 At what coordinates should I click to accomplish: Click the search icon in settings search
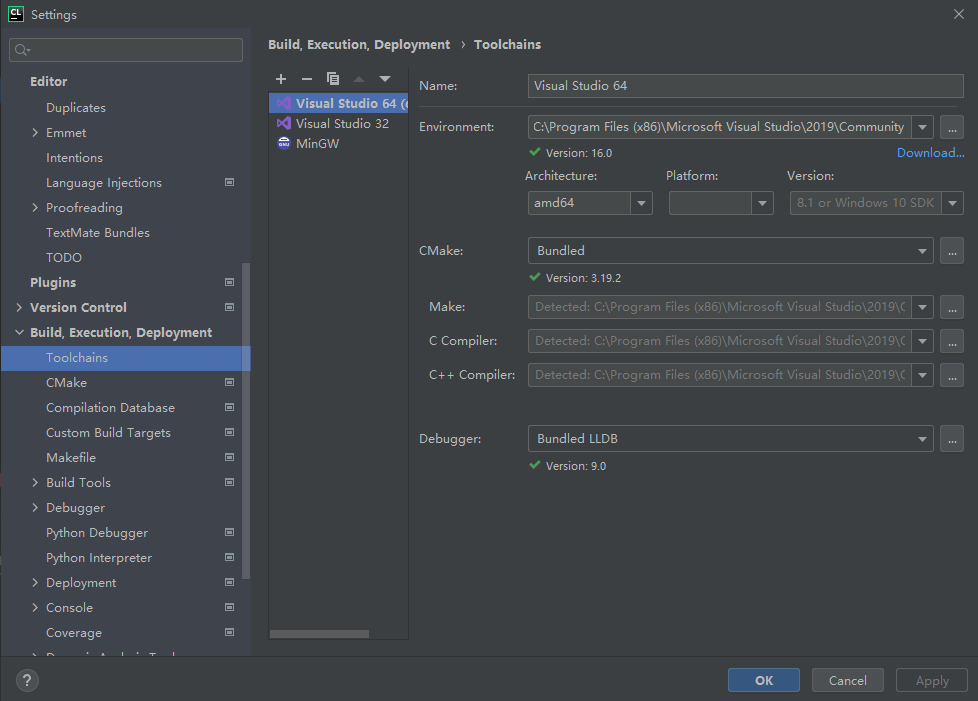pyautogui.click(x=22, y=50)
